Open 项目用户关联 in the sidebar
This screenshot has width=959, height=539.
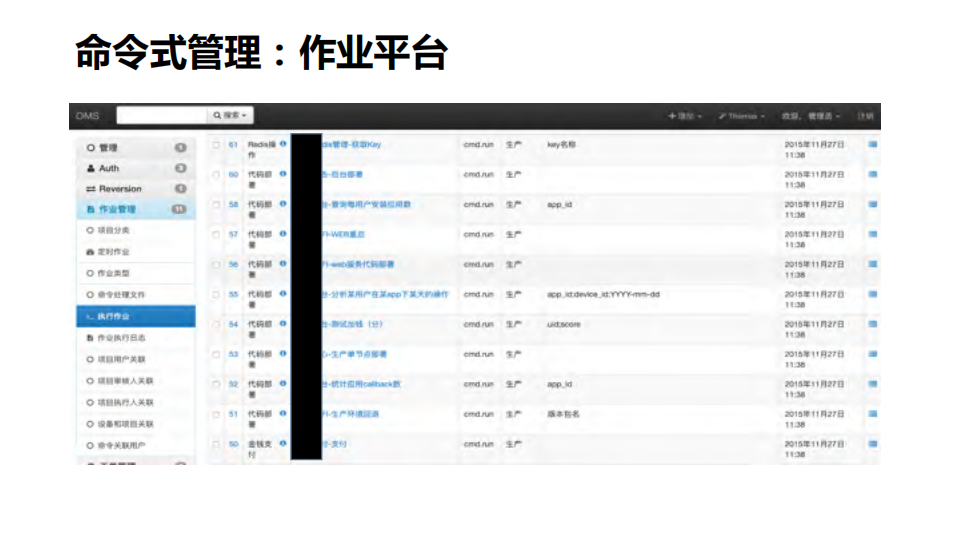coord(136,359)
